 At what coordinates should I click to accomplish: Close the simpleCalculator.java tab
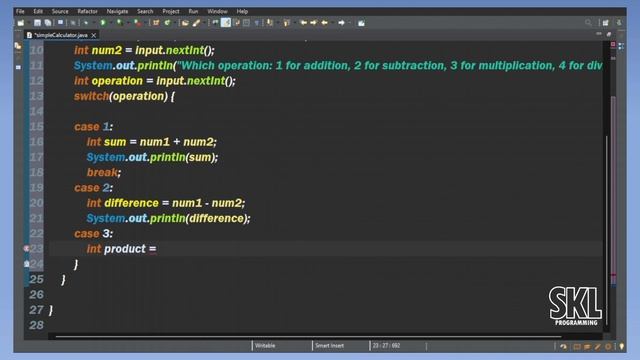click(93, 36)
